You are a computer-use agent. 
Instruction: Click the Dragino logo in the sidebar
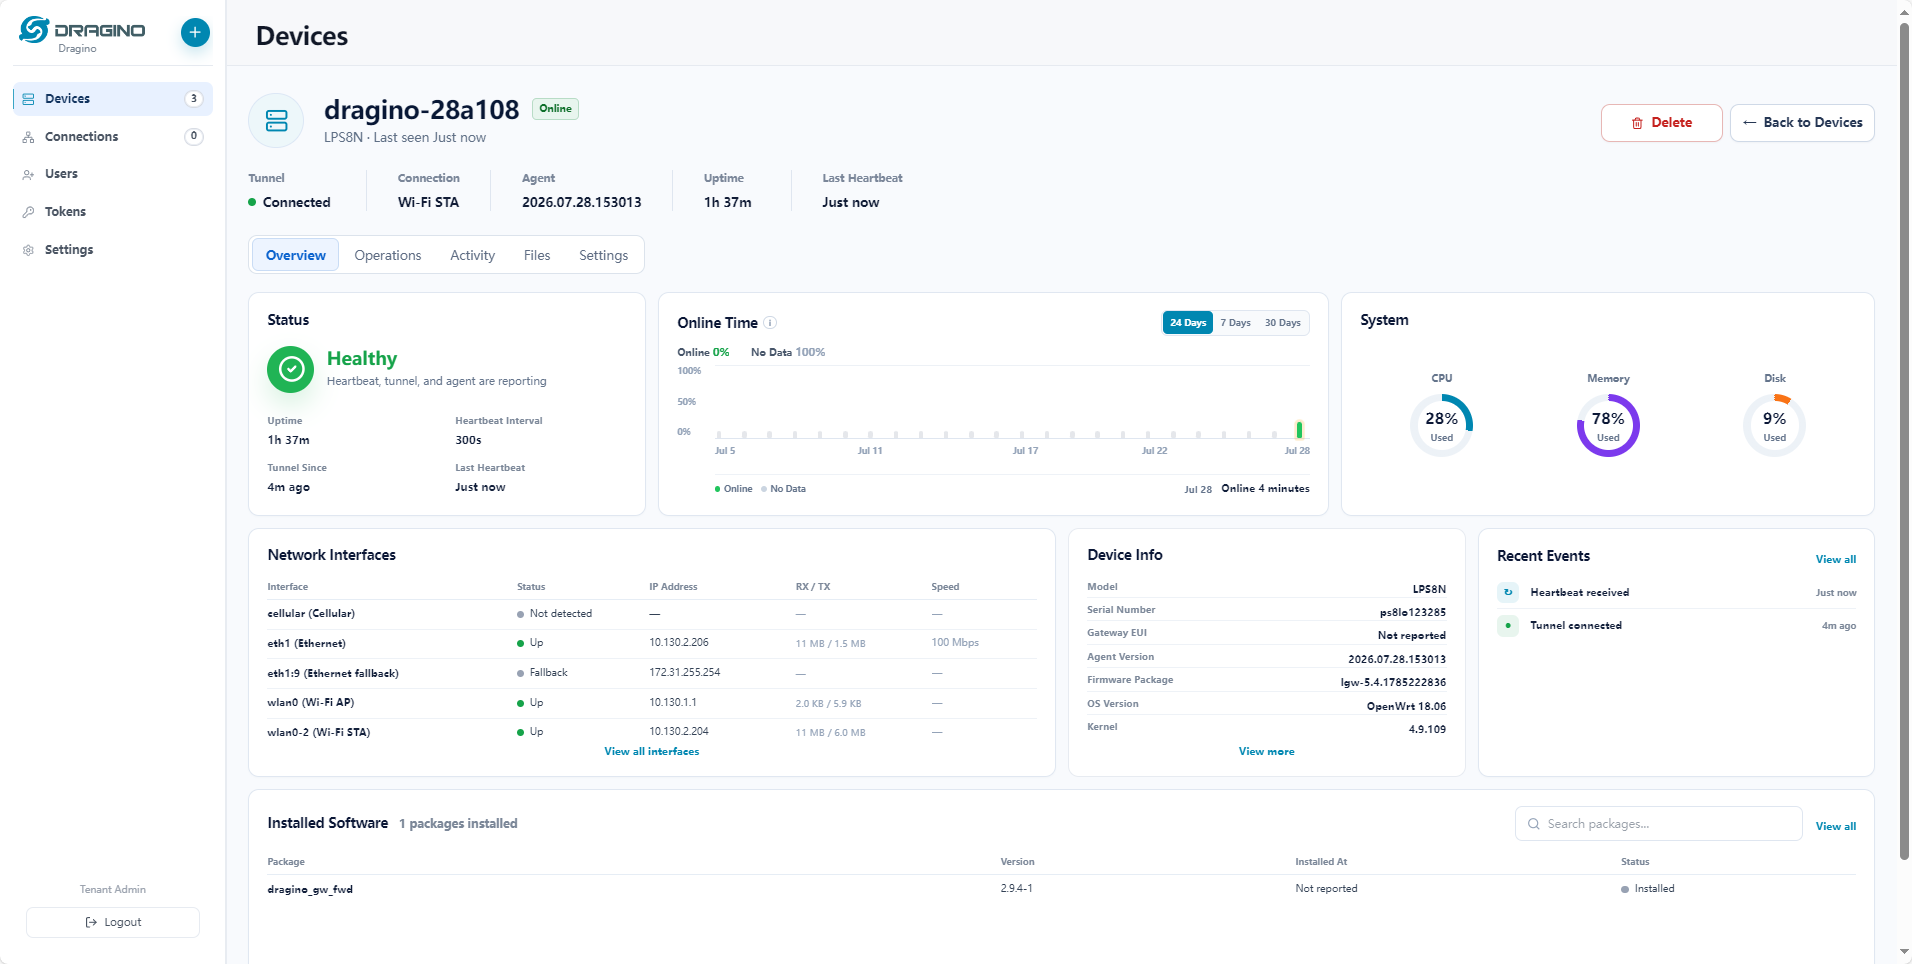(x=82, y=33)
